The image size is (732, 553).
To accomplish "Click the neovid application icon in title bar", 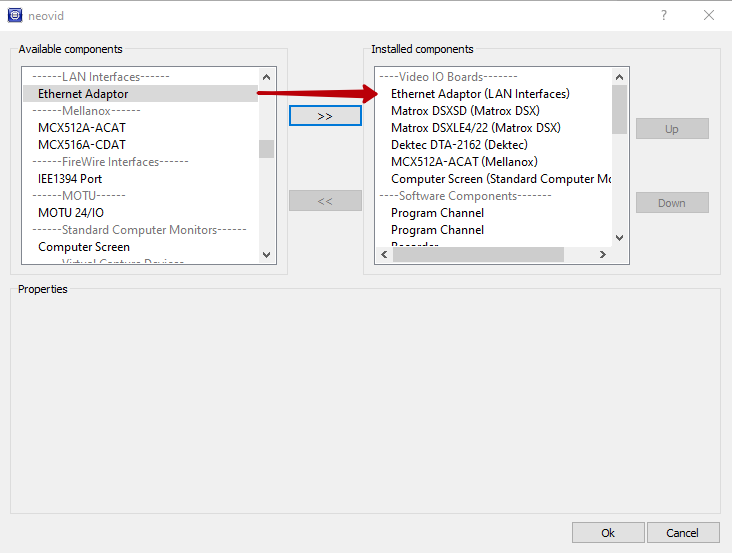I will click(x=15, y=15).
